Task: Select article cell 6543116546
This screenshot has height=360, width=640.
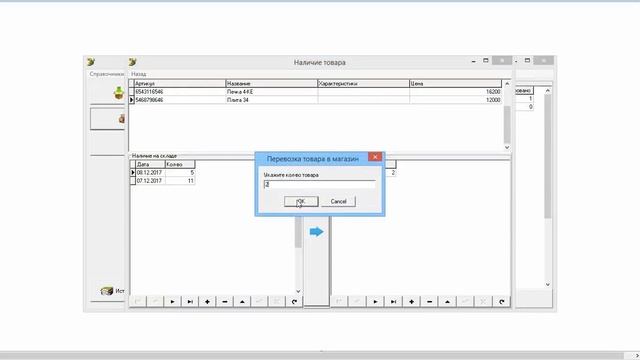Action: (x=180, y=92)
